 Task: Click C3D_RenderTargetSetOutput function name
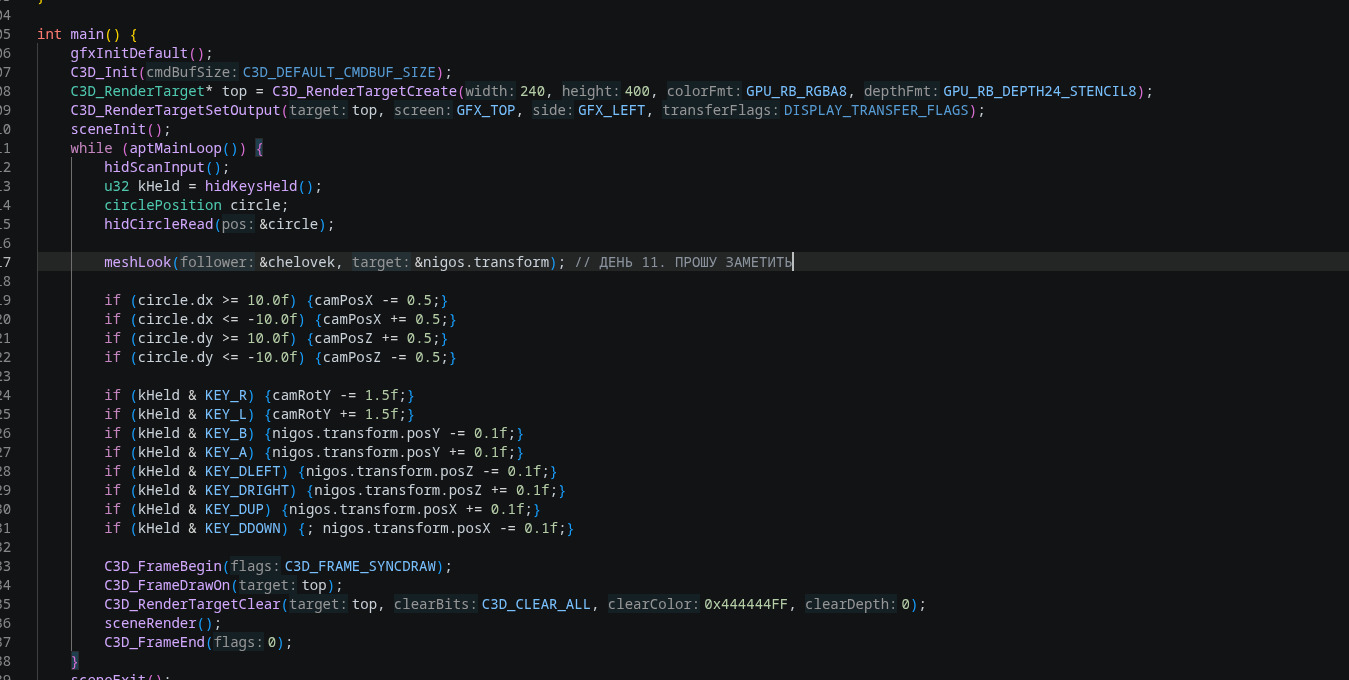tap(175, 110)
